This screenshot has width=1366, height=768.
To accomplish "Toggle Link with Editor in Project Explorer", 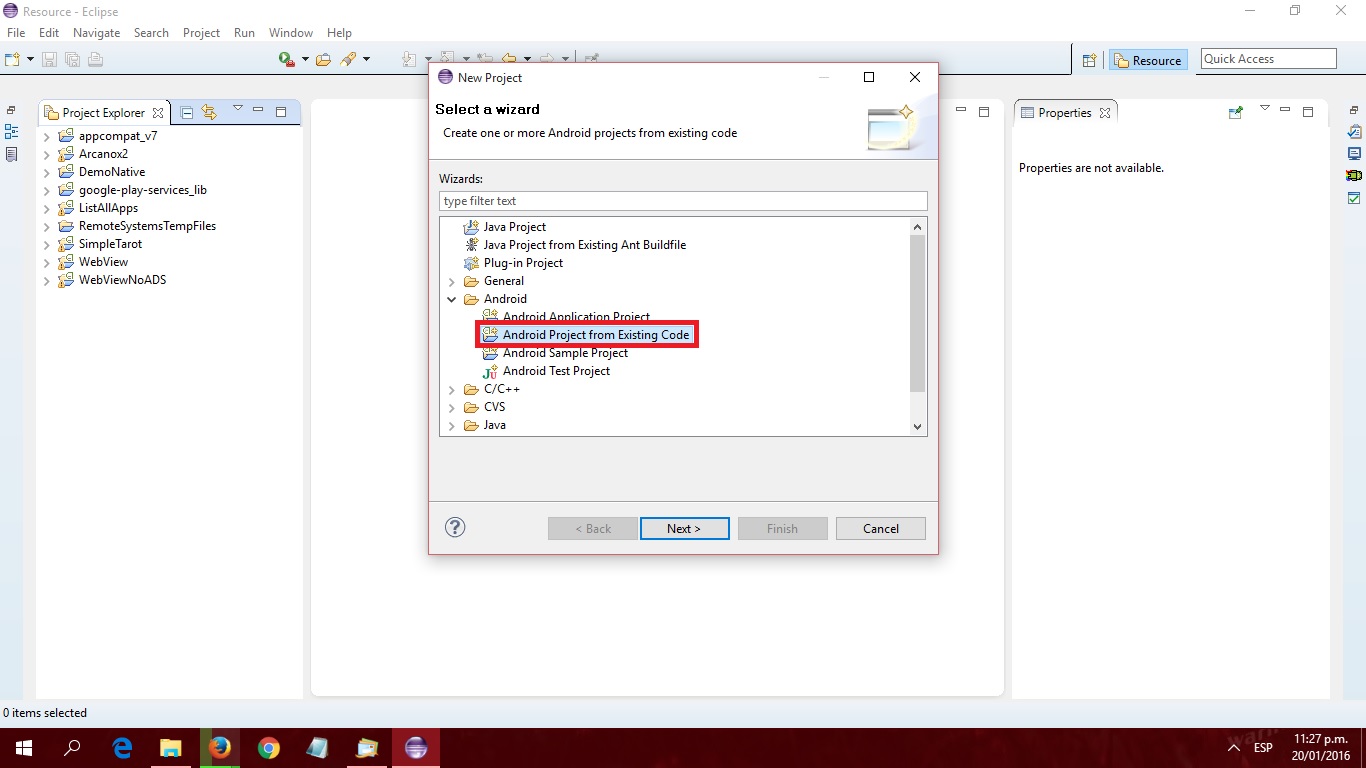I will tap(209, 112).
